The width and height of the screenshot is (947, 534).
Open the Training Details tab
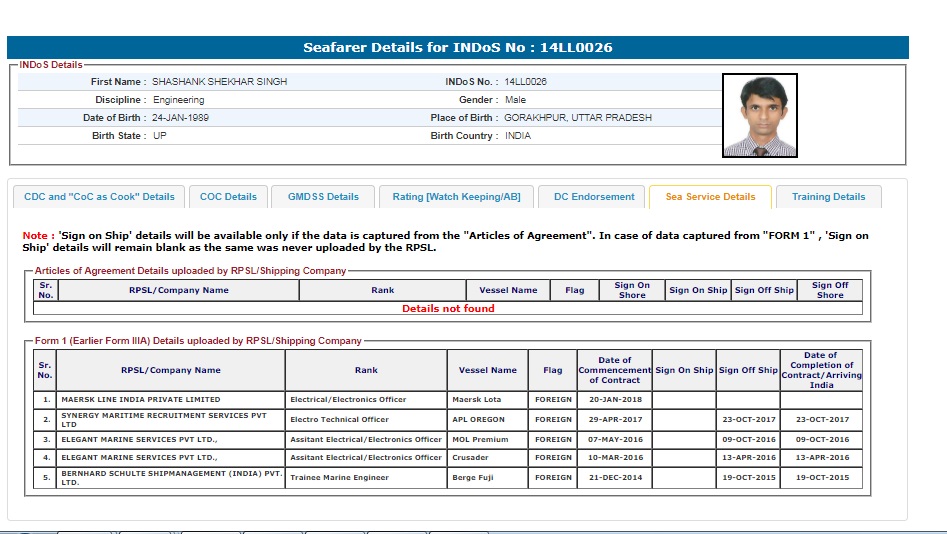click(x=828, y=197)
